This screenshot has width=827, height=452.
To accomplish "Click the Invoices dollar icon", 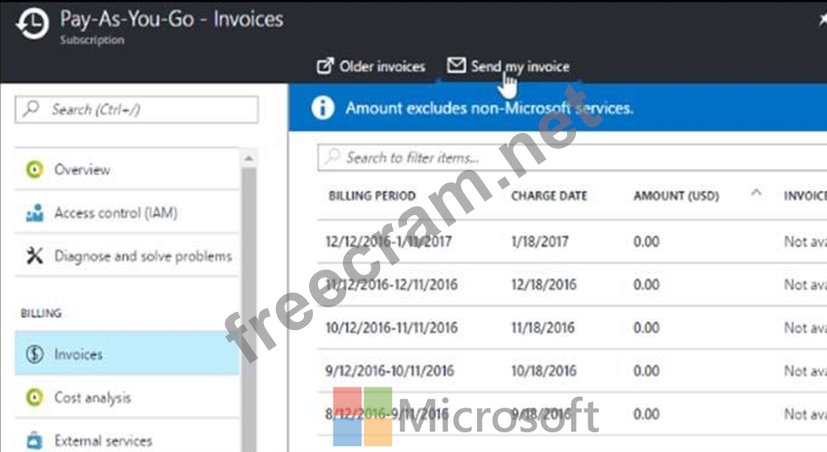I will click(x=35, y=354).
